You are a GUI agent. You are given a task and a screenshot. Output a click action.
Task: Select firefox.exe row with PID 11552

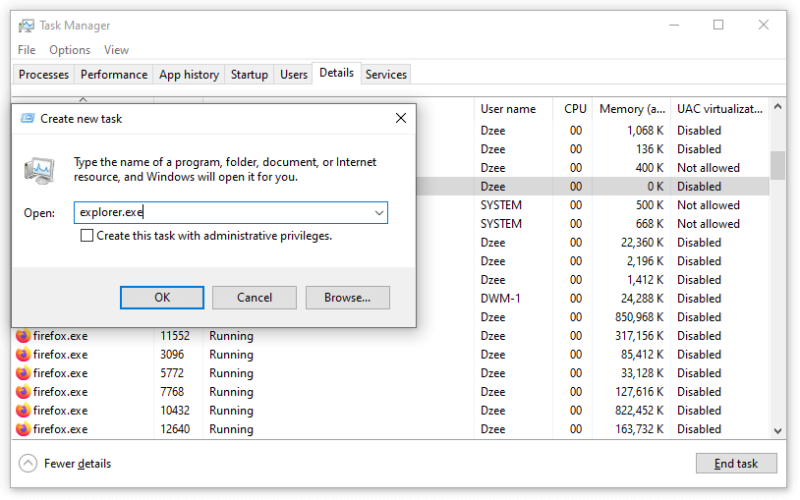[390, 336]
